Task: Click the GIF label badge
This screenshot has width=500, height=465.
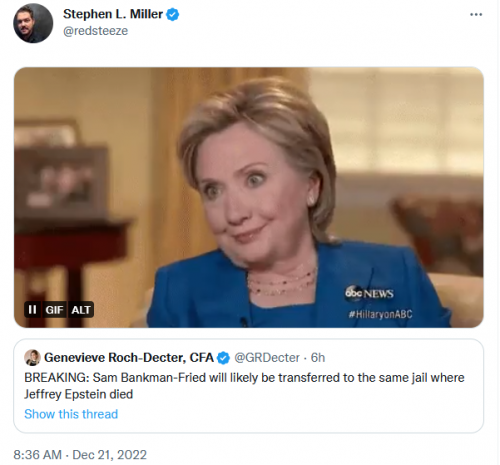Action: point(54,310)
